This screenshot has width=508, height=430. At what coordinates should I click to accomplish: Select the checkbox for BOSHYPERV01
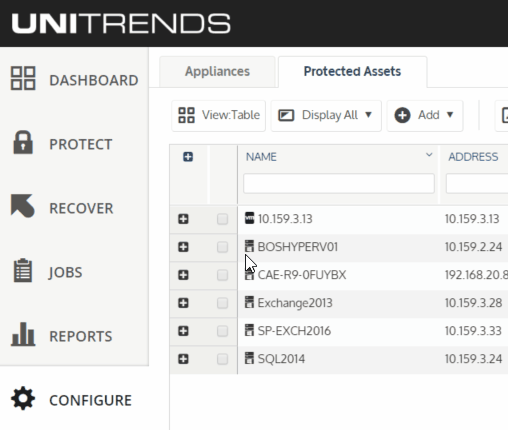click(222, 247)
